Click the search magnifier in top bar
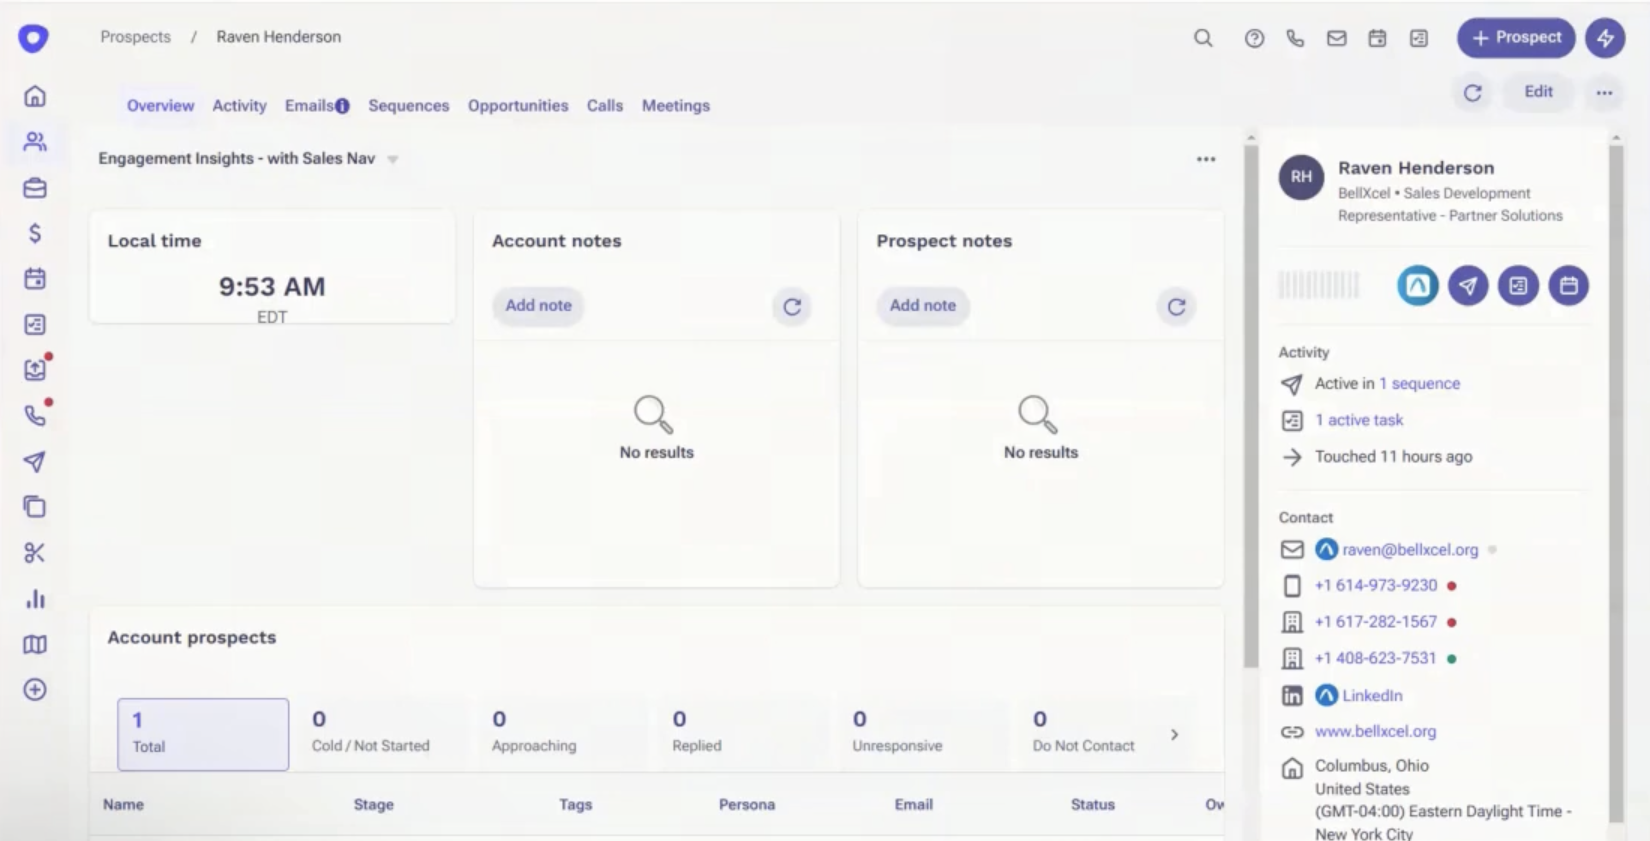The image size is (1650, 841). point(1203,38)
